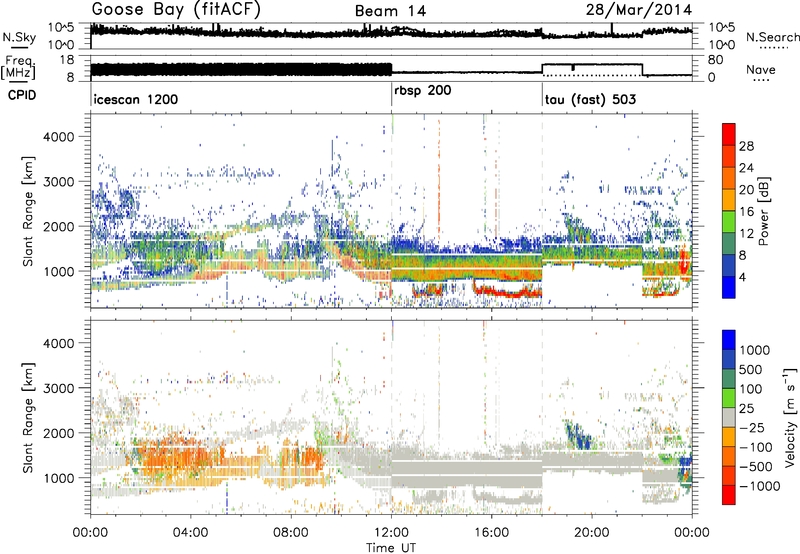Click the '28' power colorbar value
Image resolution: width=800 pixels, height=554 pixels.
tap(746, 146)
